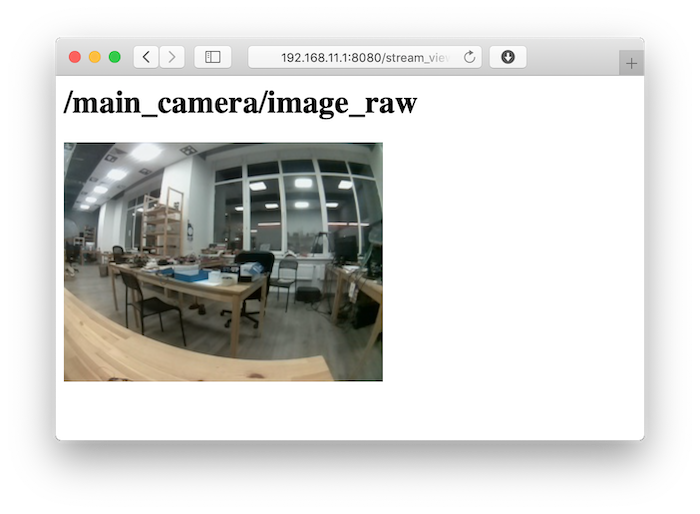Open a new tab with the plus button
This screenshot has width=700, height=514.
point(631,63)
